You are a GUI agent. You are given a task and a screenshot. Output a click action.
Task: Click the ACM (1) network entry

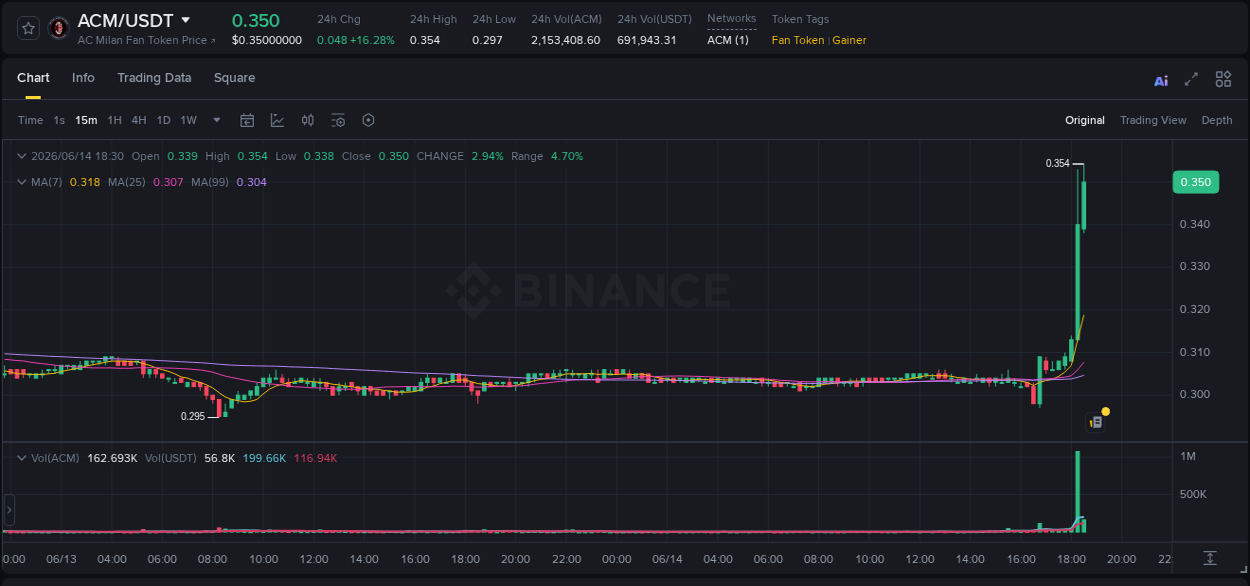pyautogui.click(x=728, y=40)
